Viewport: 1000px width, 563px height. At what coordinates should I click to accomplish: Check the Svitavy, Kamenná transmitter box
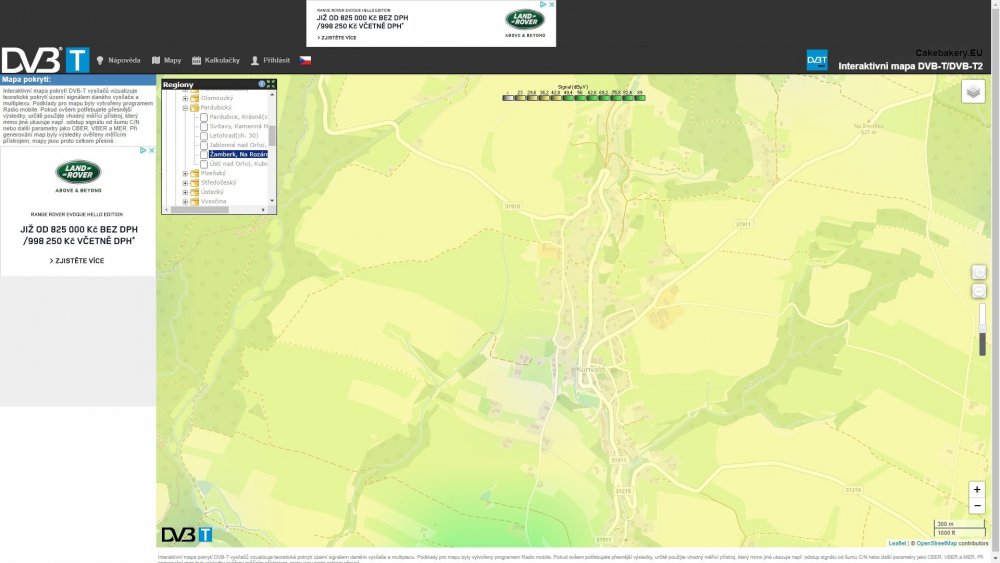point(204,127)
